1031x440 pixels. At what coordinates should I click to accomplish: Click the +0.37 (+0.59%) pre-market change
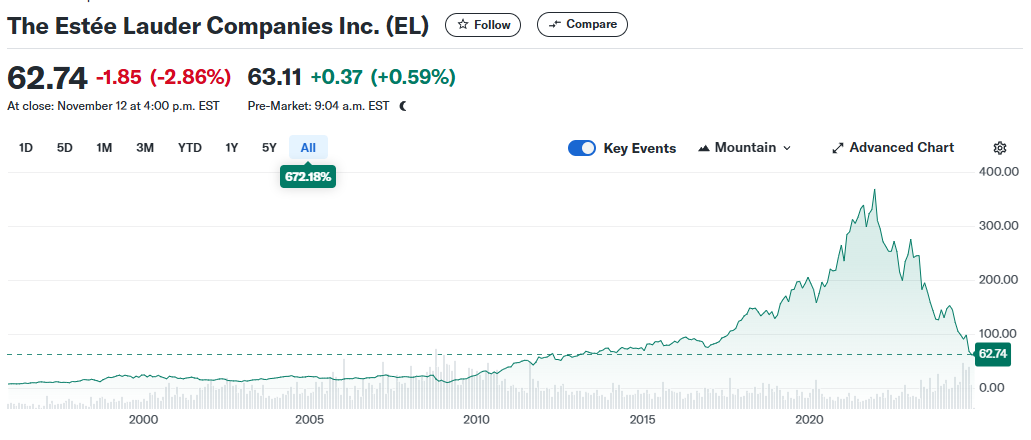pyautogui.click(x=383, y=78)
